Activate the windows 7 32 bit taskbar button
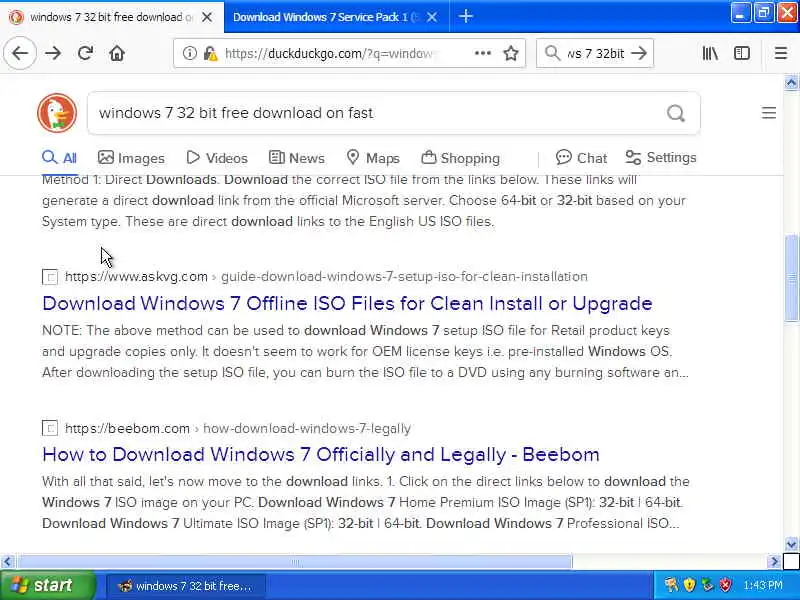The height and width of the screenshot is (600, 800). (x=186, y=586)
